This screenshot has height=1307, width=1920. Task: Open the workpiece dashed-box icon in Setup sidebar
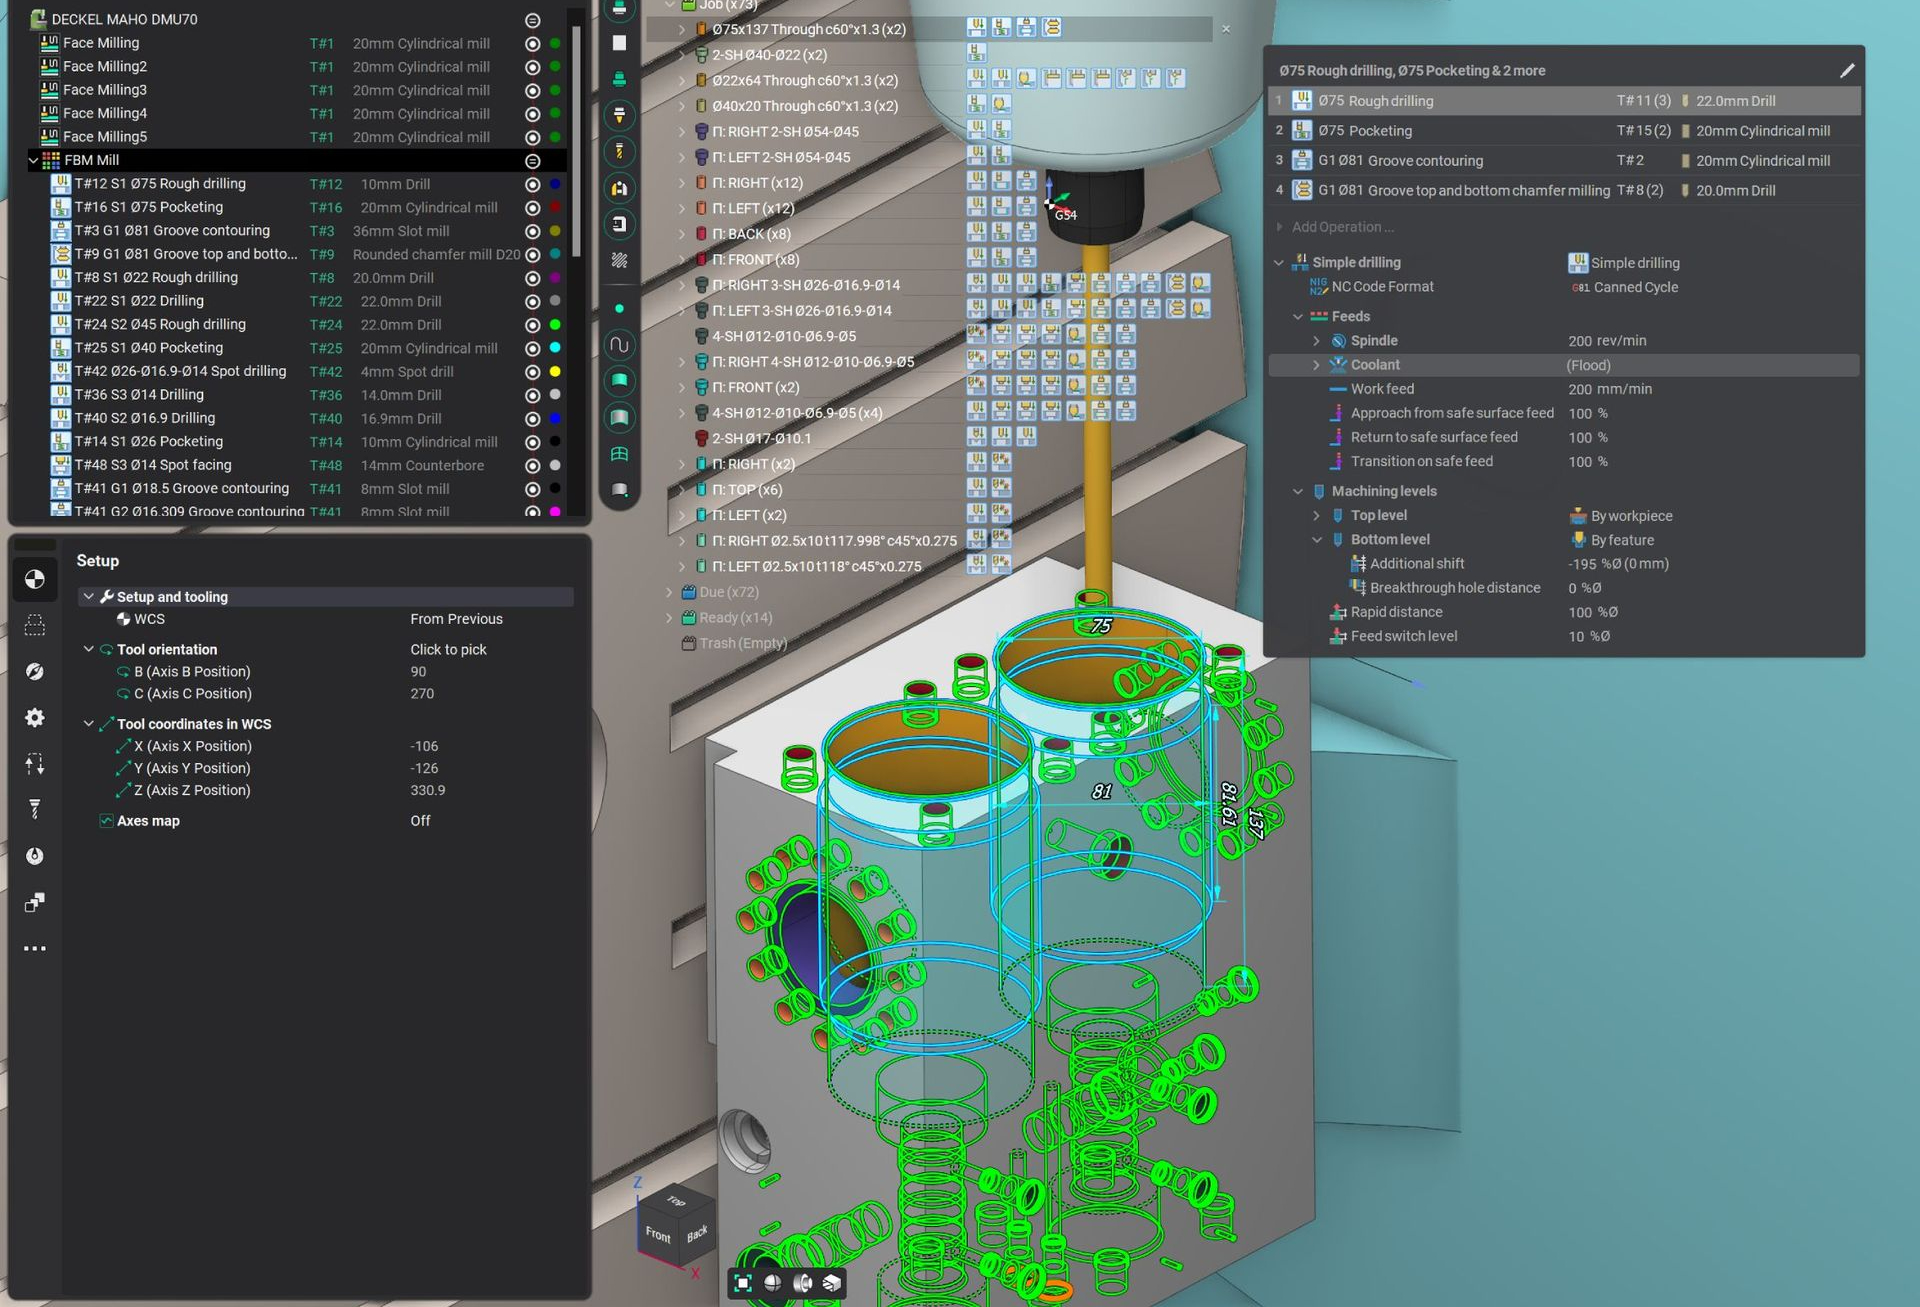35,626
